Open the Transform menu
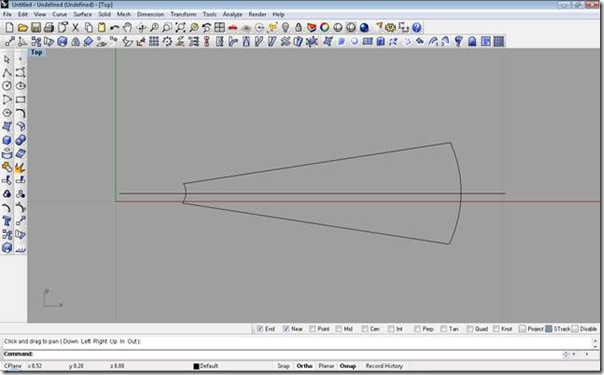The width and height of the screenshot is (604, 375). pos(183,14)
